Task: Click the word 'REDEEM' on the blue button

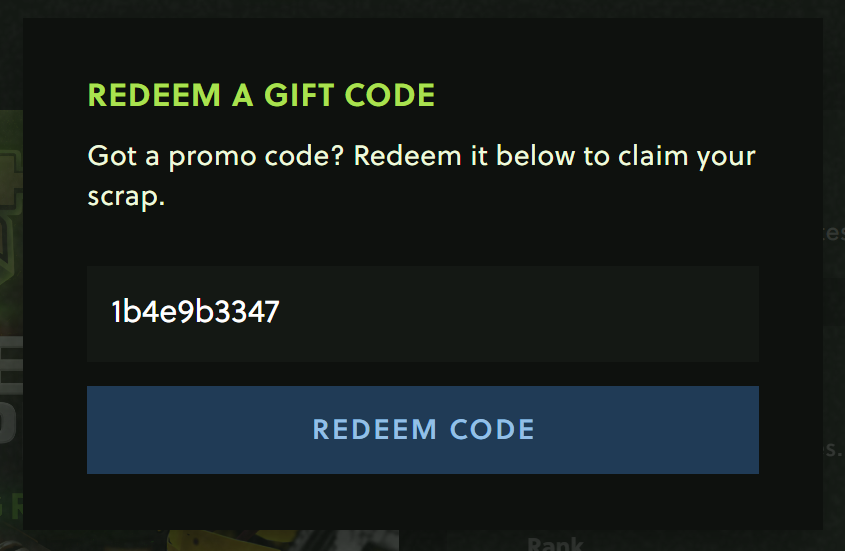Action: click(375, 430)
